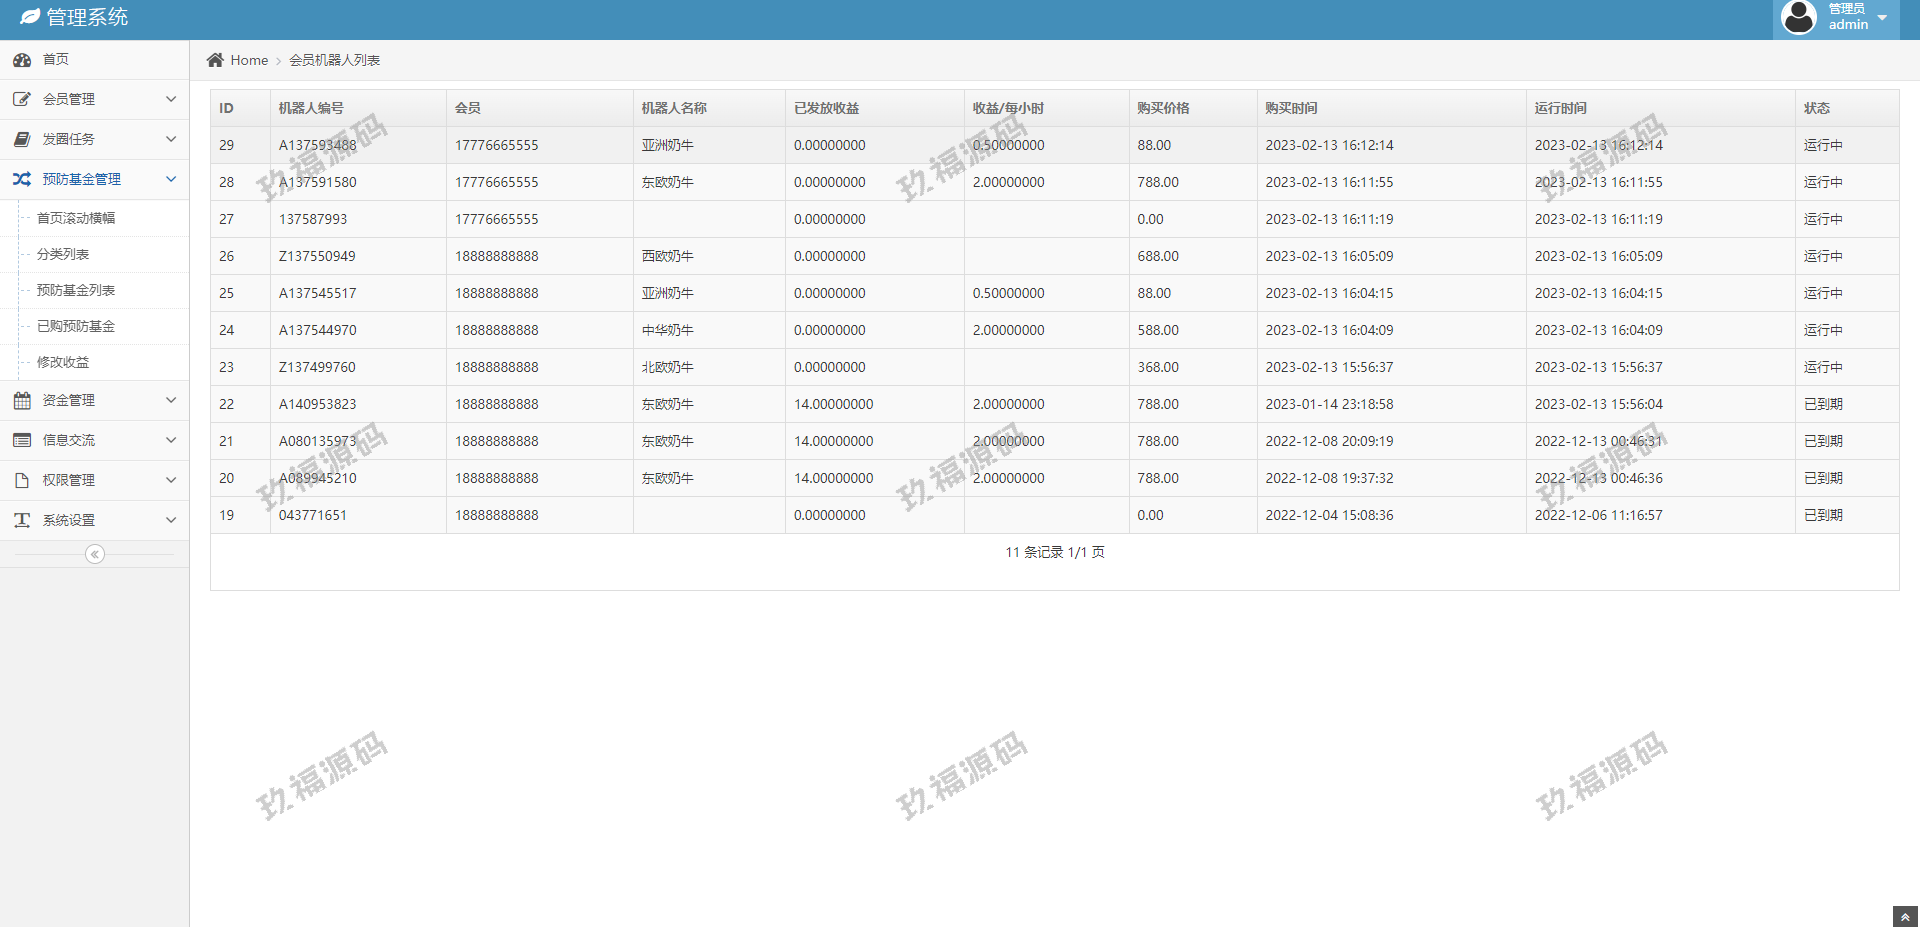Click the home icon in breadcrumb
Image resolution: width=1920 pixels, height=927 pixels.
(215, 60)
